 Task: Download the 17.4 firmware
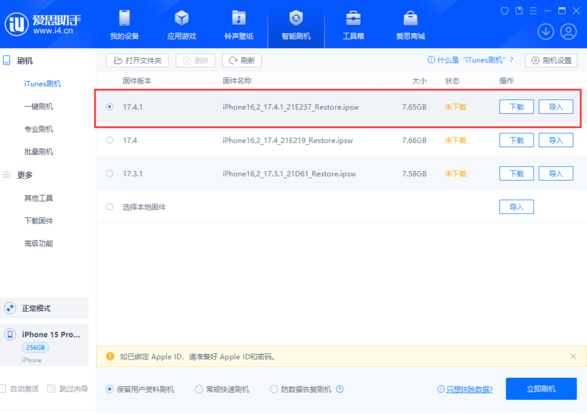pos(516,140)
